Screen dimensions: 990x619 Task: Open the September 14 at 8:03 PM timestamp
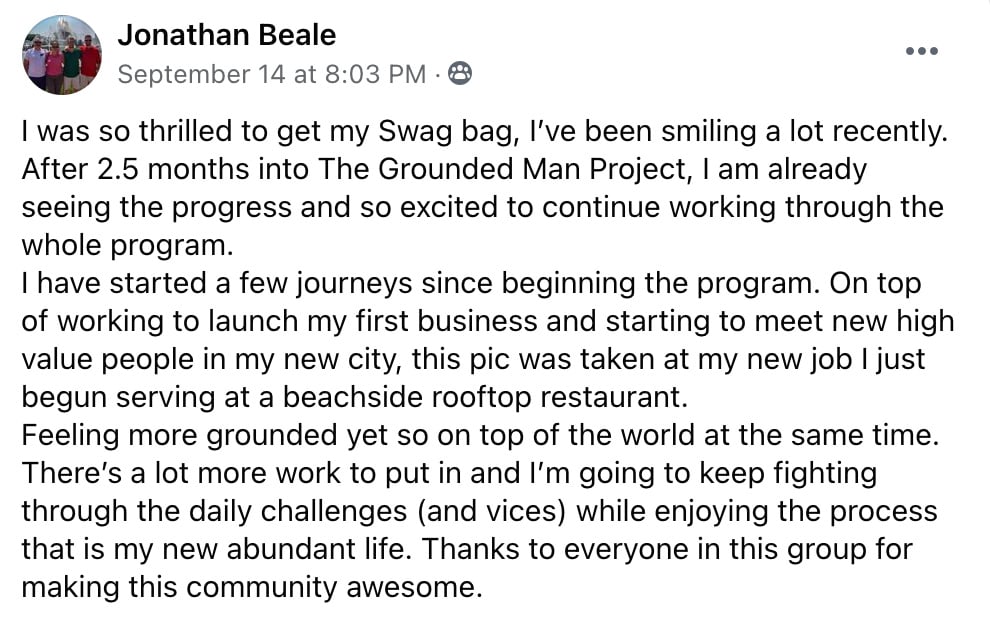click(x=272, y=75)
